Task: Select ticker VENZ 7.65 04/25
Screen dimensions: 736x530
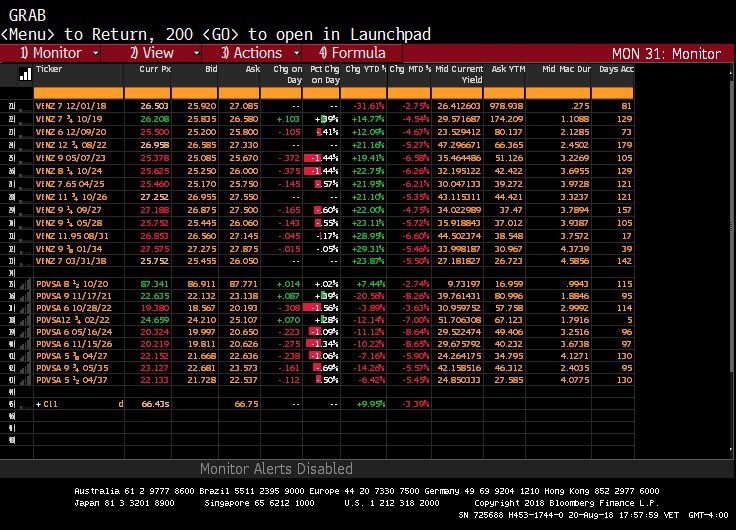Action: tap(70, 184)
